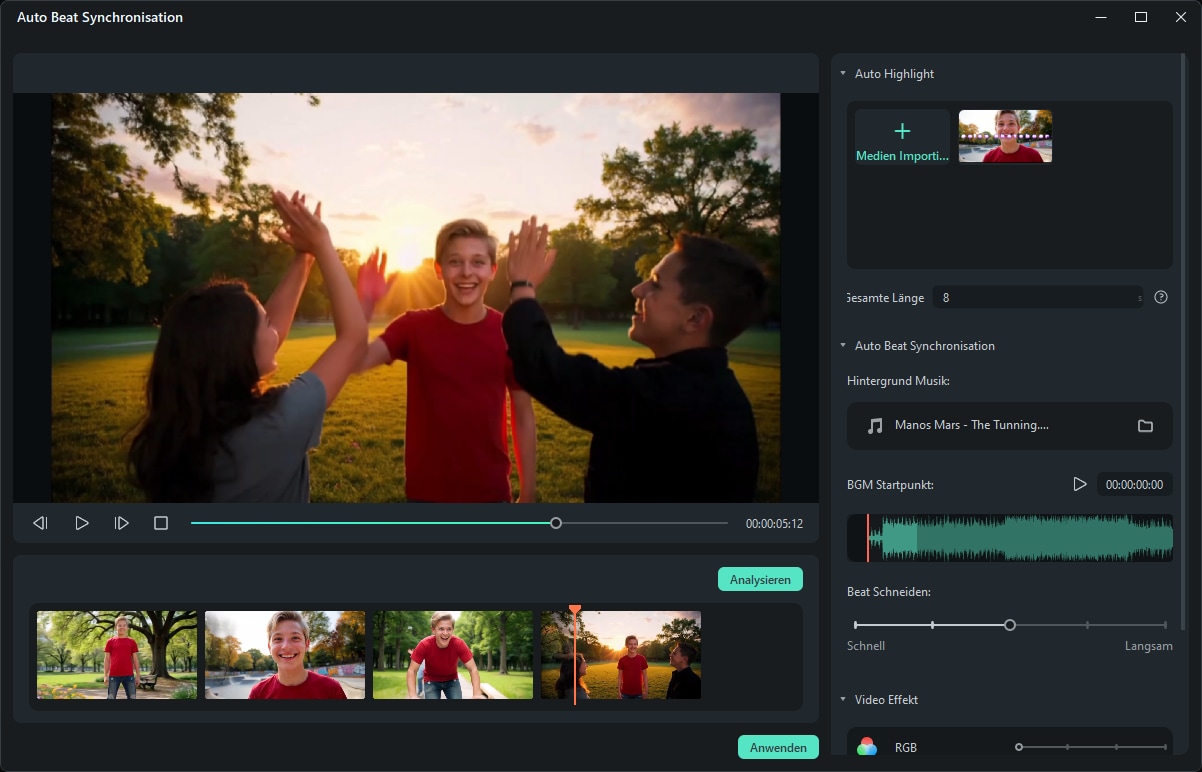Stop the video preview playback
1202x772 pixels.
coord(161,522)
